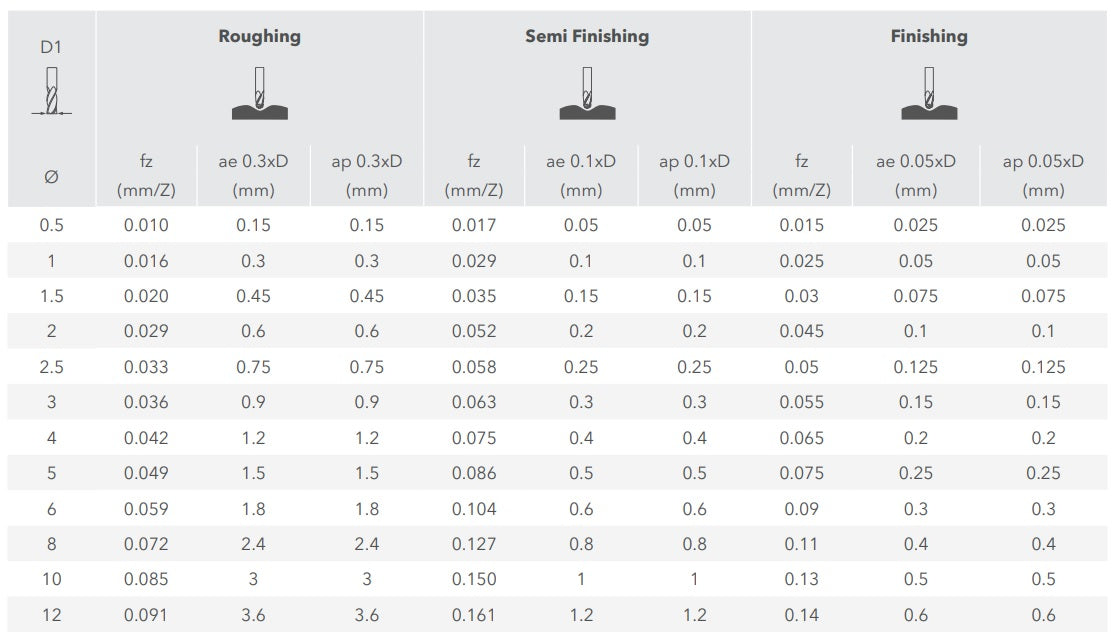Viewport: 1118px width, 640px height.
Task: Click semi finishing fz value 0.150
Action: click(474, 579)
